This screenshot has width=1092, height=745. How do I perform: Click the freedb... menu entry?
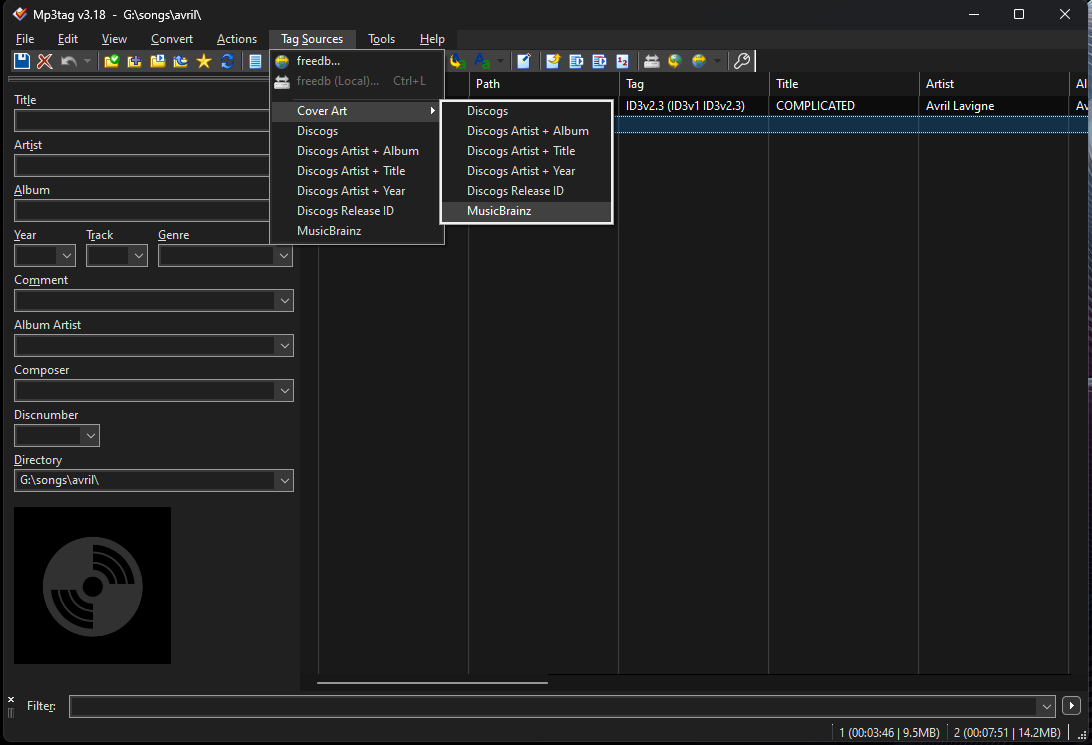click(318, 61)
